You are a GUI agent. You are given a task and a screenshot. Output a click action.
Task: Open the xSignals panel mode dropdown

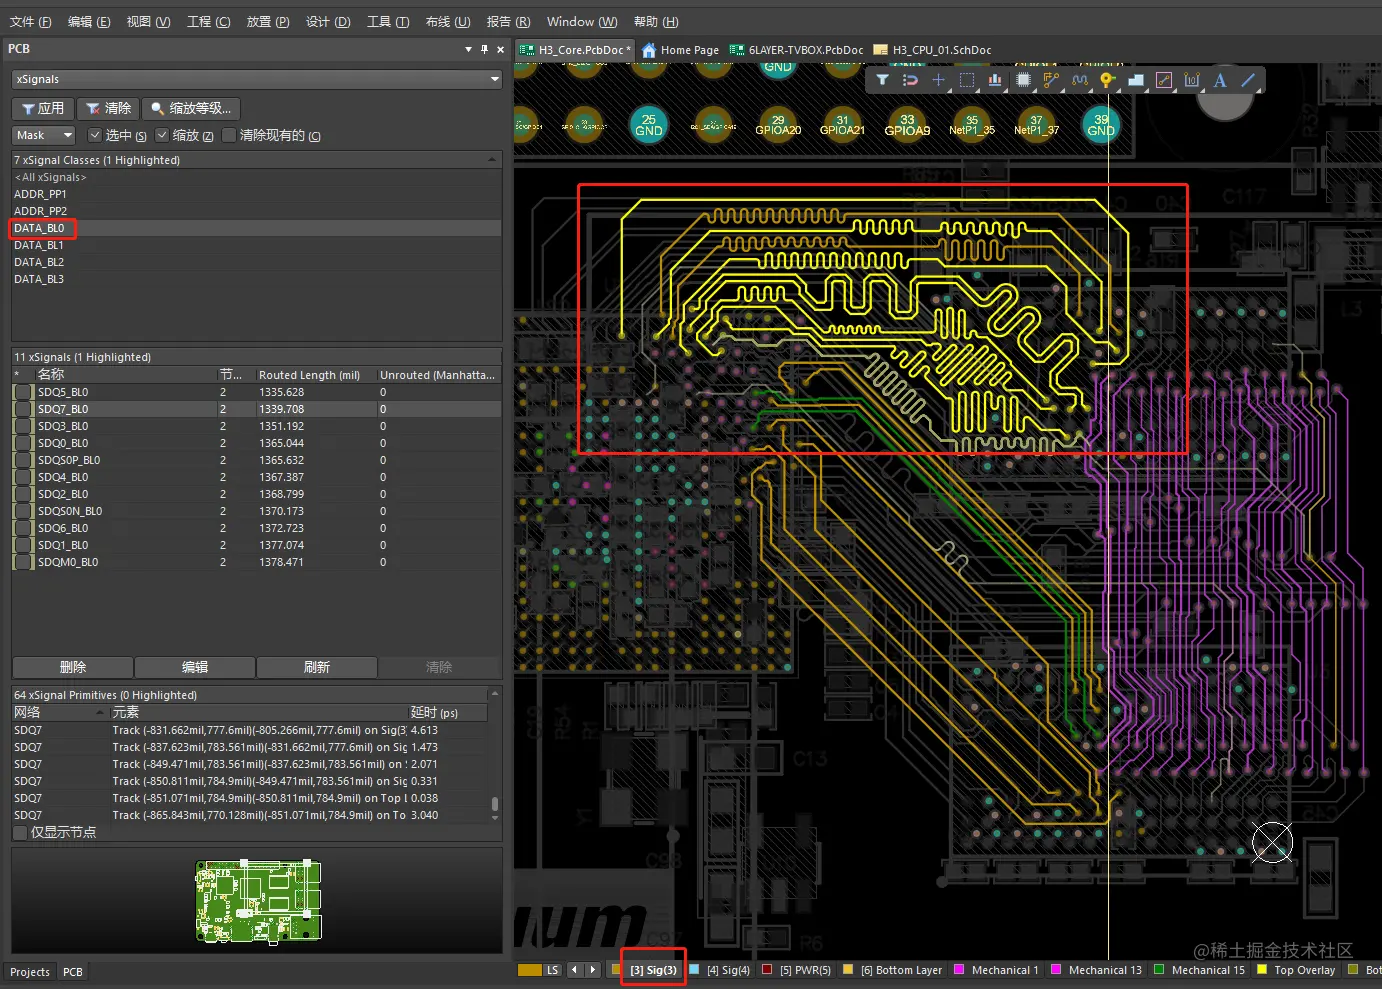(494, 79)
